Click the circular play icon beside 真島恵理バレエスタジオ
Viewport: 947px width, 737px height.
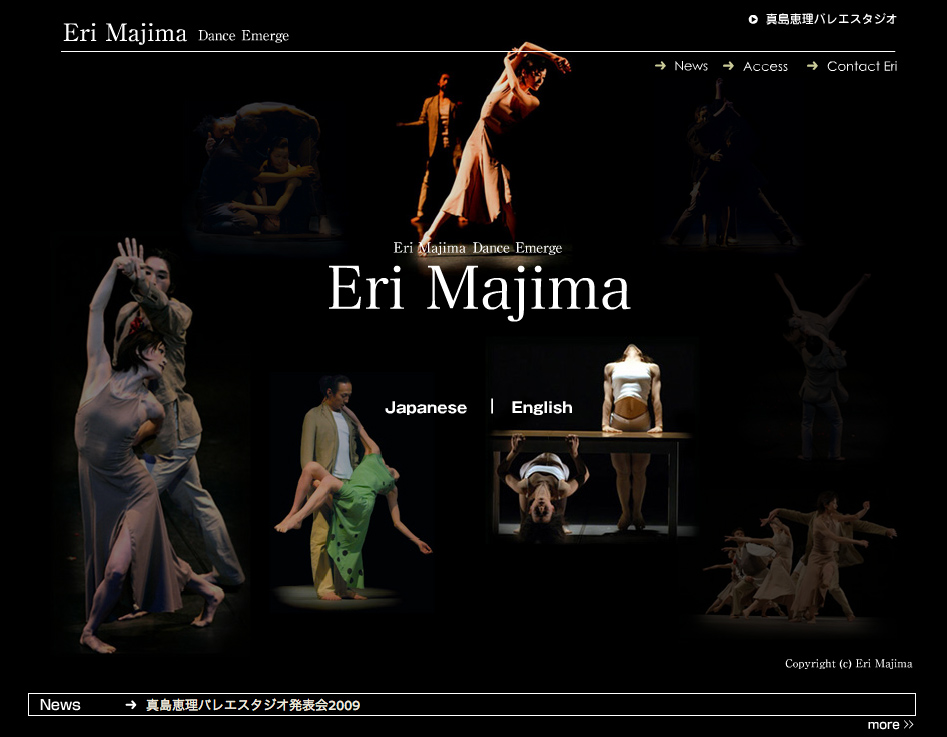(753, 19)
